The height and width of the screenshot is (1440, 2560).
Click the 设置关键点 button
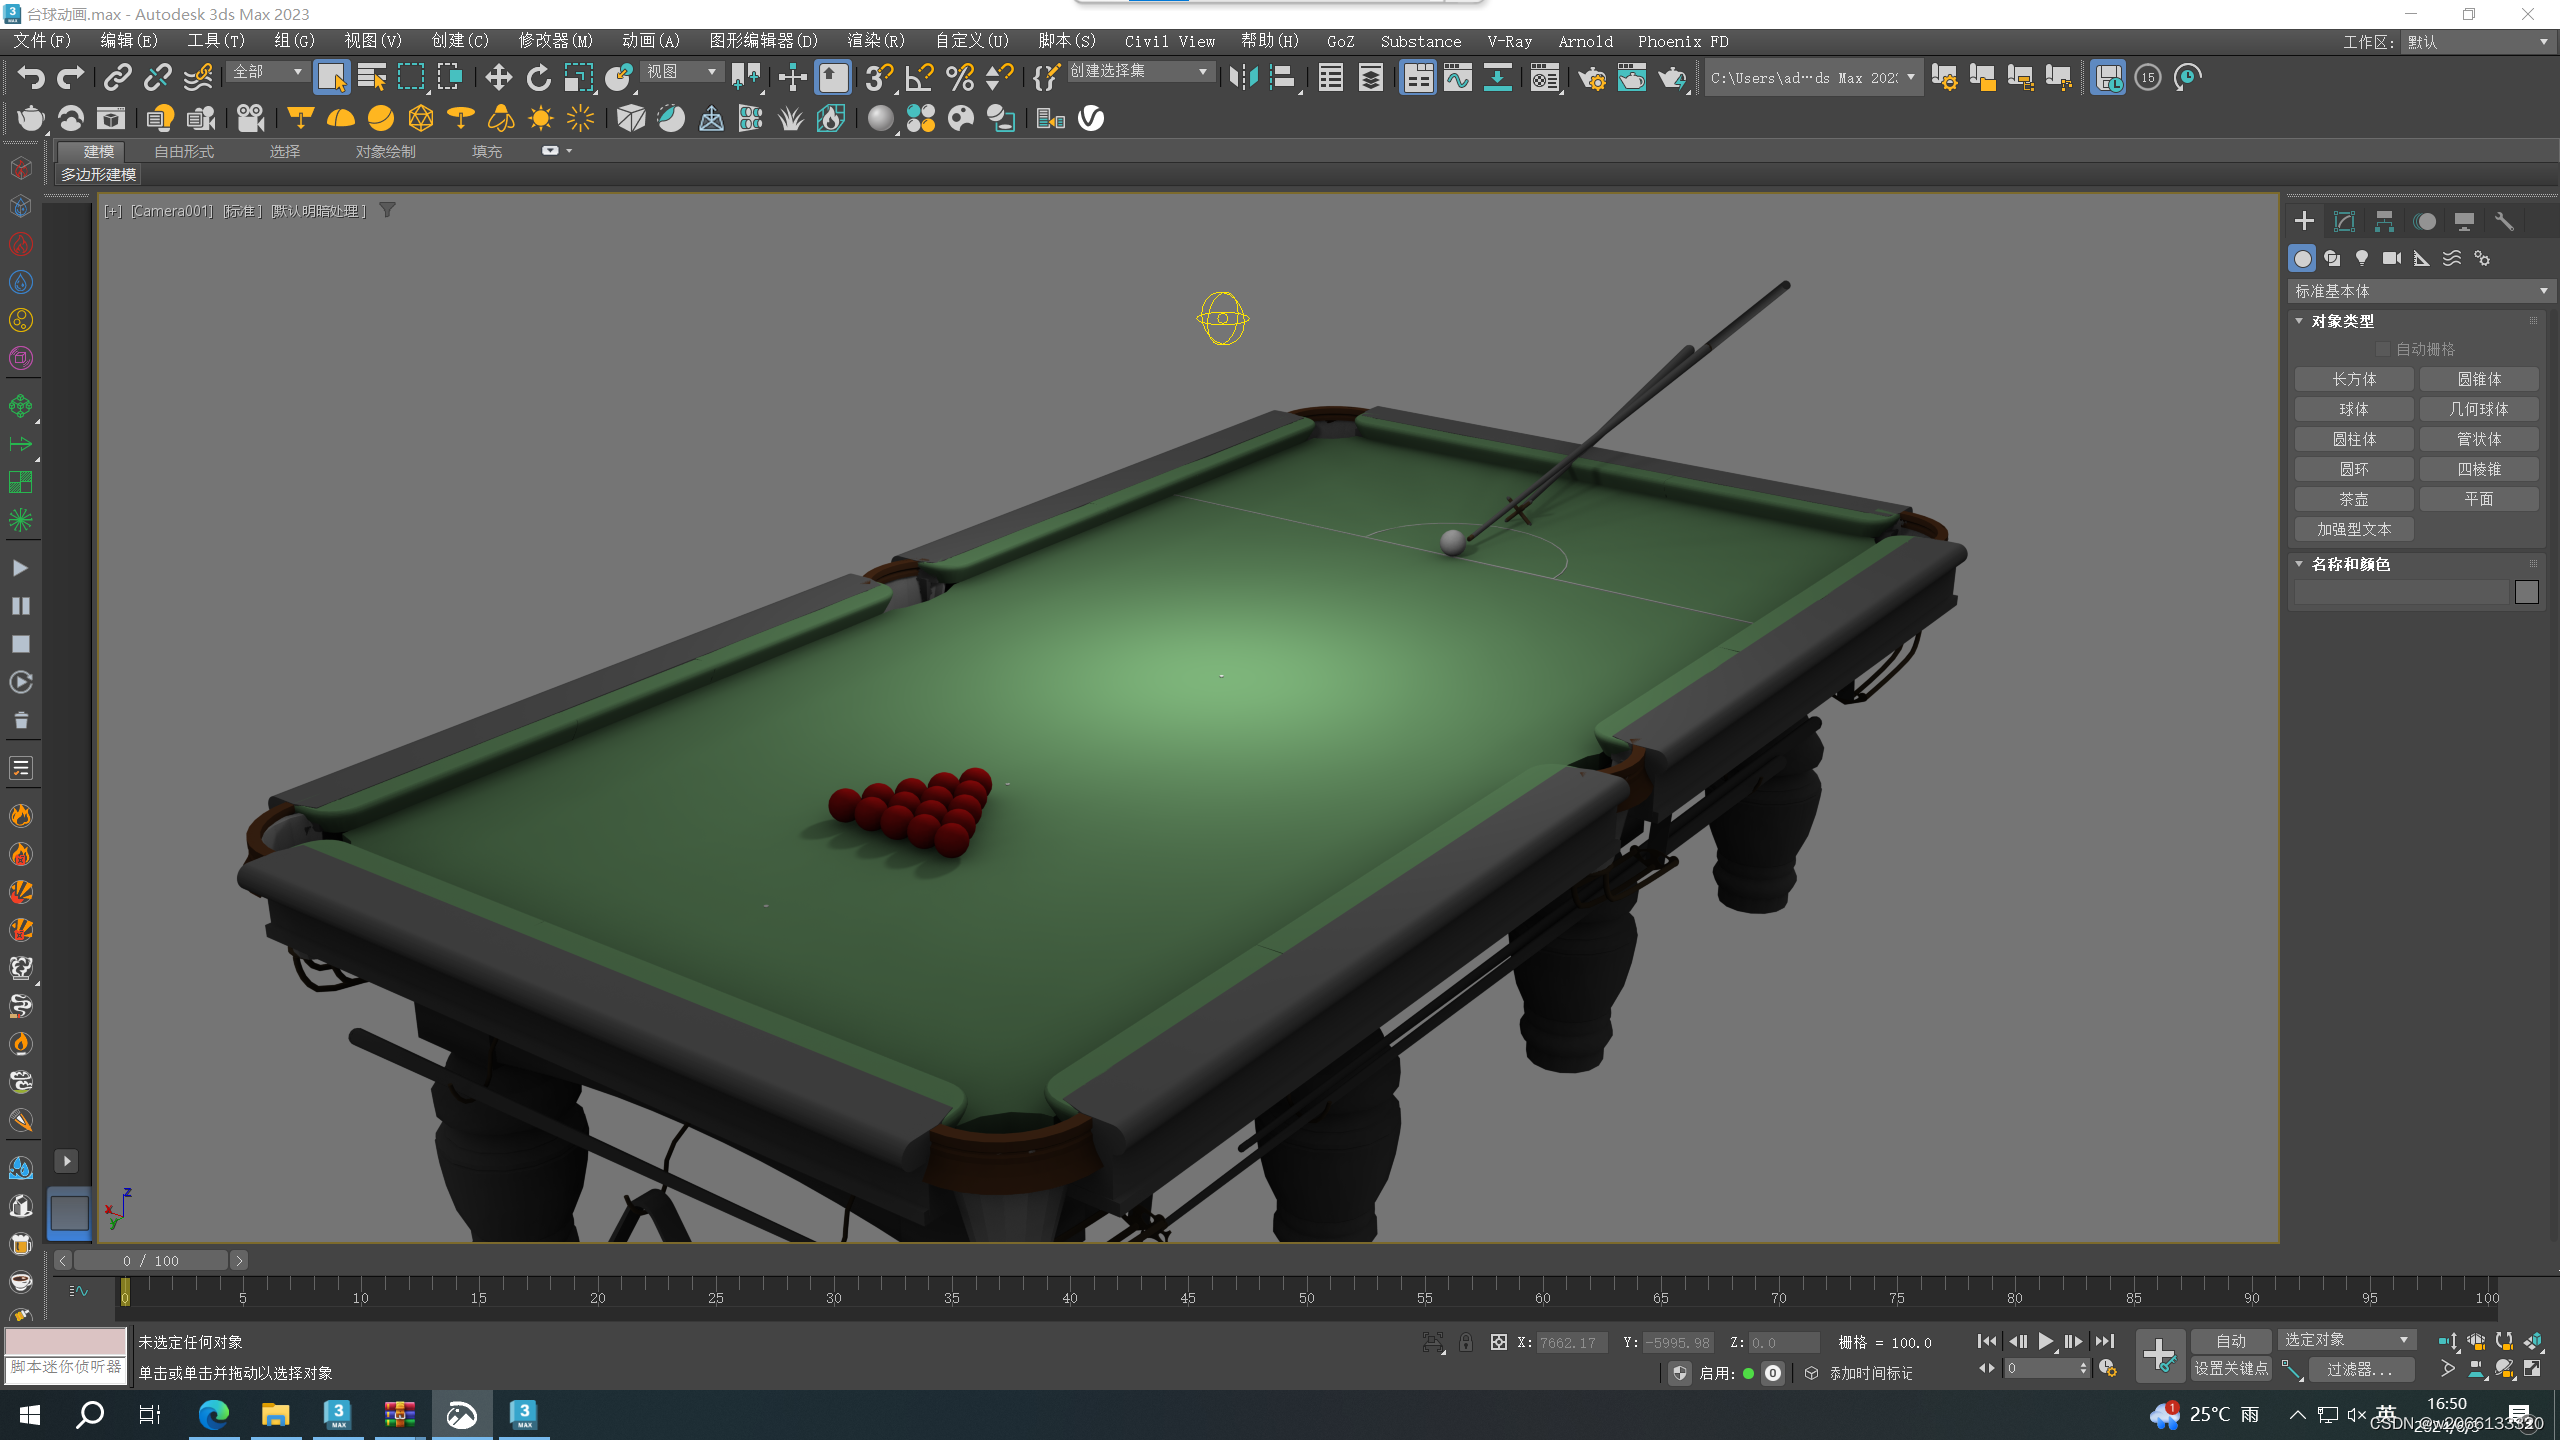tap(2230, 1368)
